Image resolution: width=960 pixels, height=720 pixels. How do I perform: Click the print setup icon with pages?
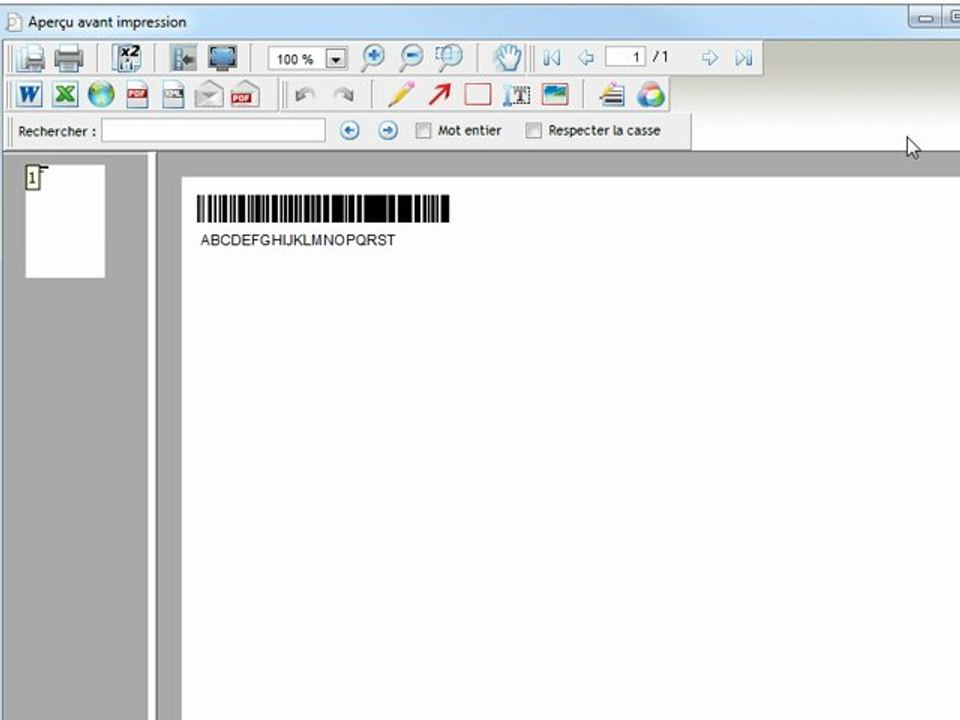pyautogui.click(x=31, y=58)
